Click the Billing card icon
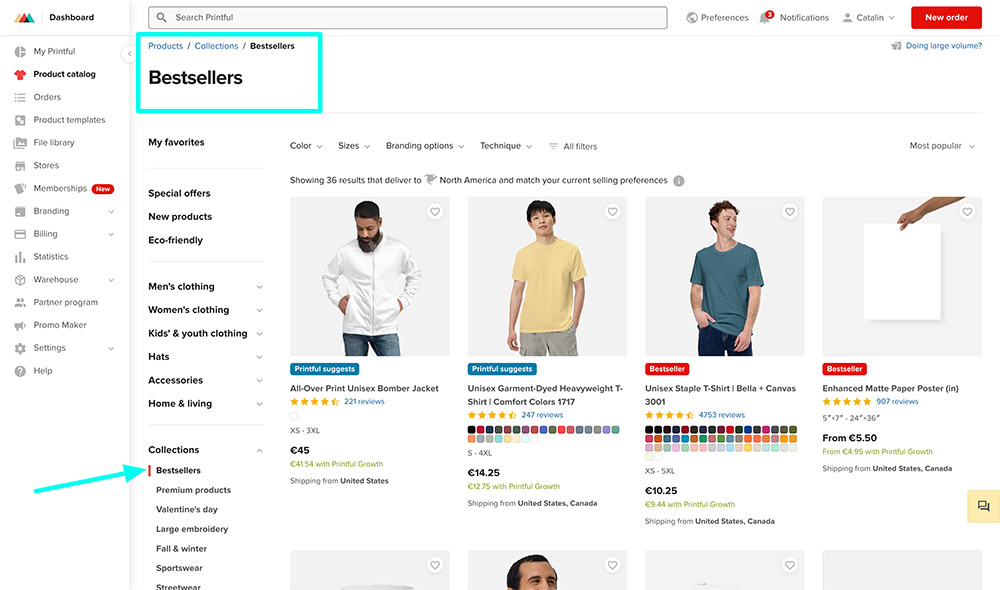Screen dimensions: 1000x590 (x=20, y=234)
